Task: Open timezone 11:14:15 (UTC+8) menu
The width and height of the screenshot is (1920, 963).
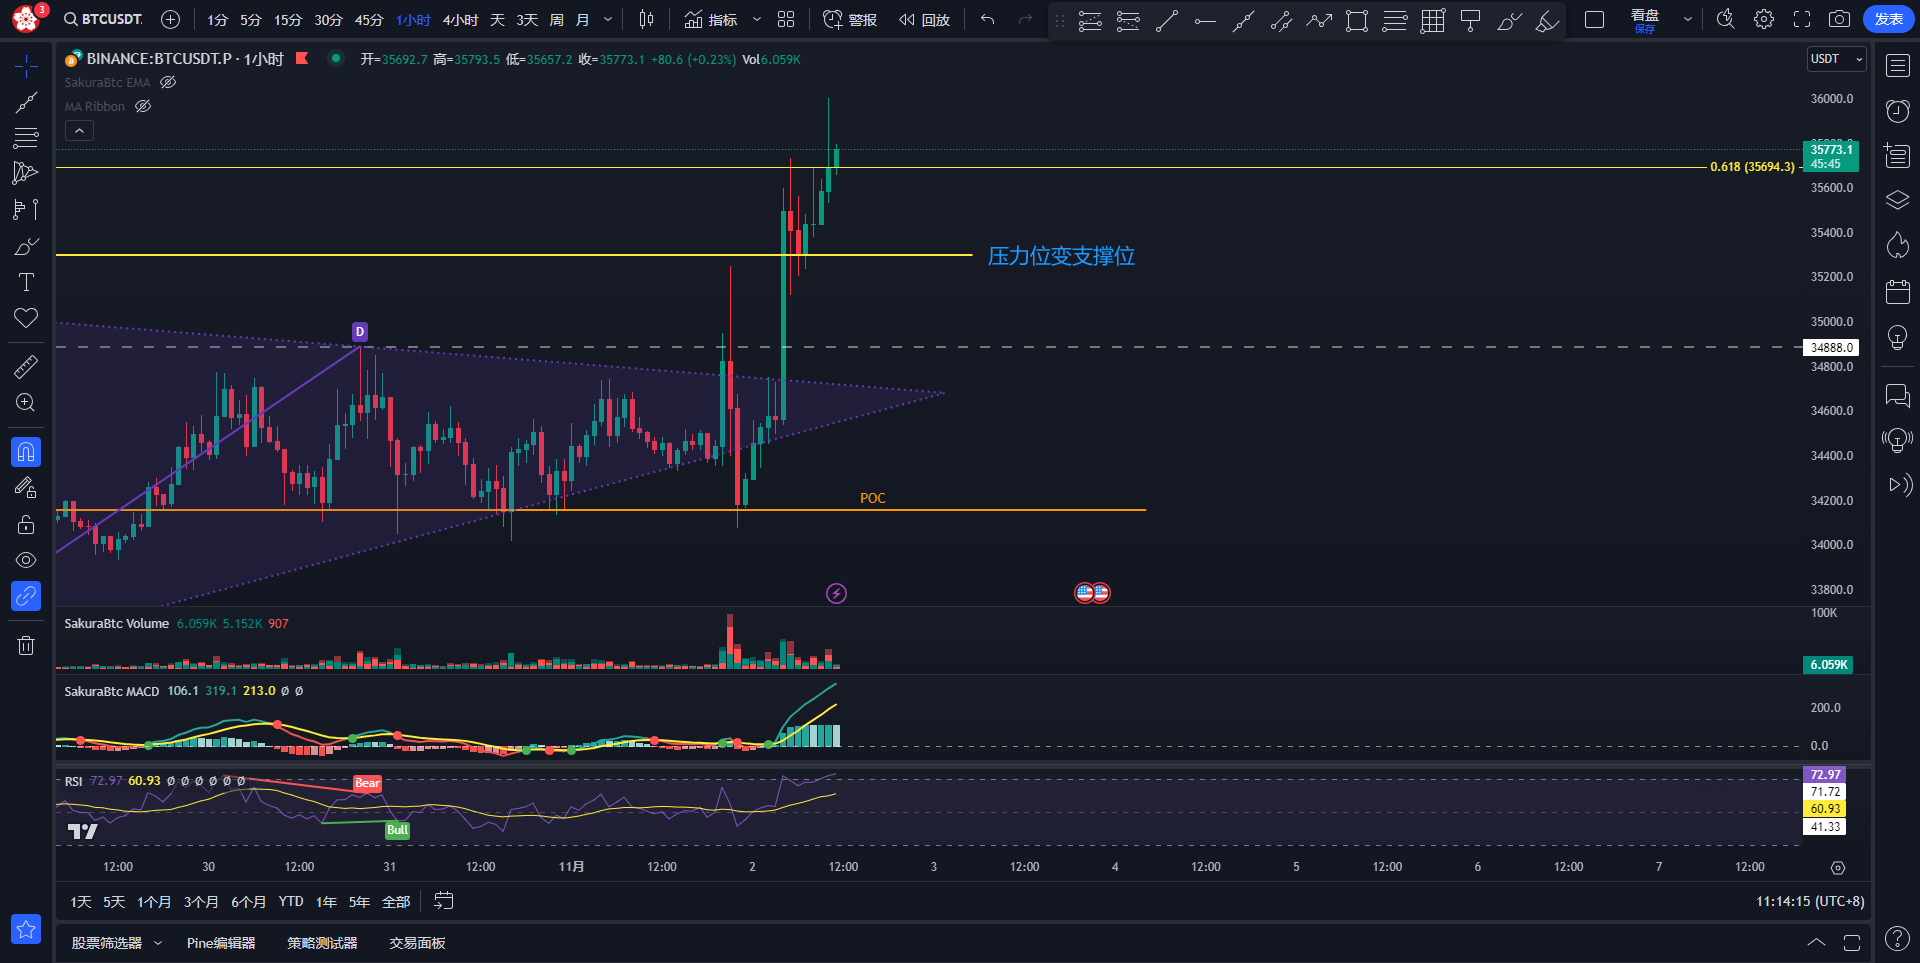Action: point(1810,901)
